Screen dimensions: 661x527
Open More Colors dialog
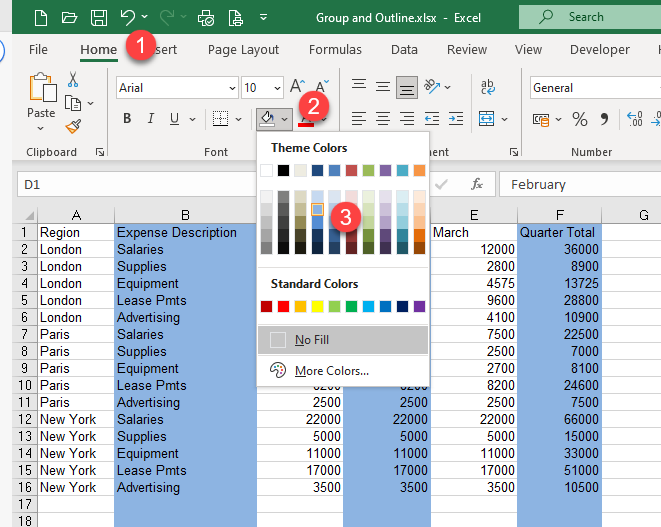[x=331, y=371]
